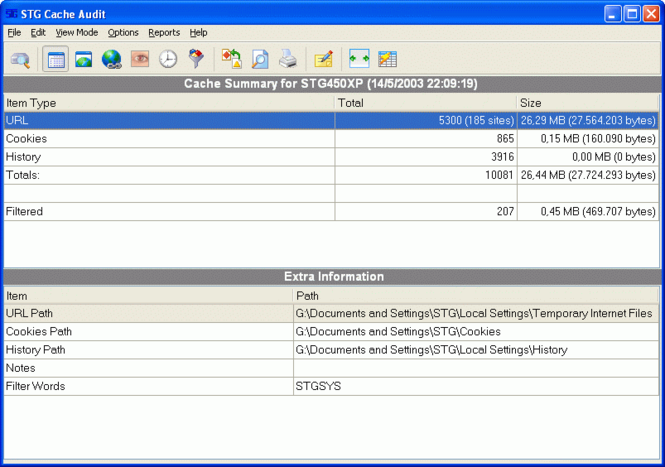This screenshot has height=467, width=665.
Task: Open the notes pencil icon
Action: (324, 59)
